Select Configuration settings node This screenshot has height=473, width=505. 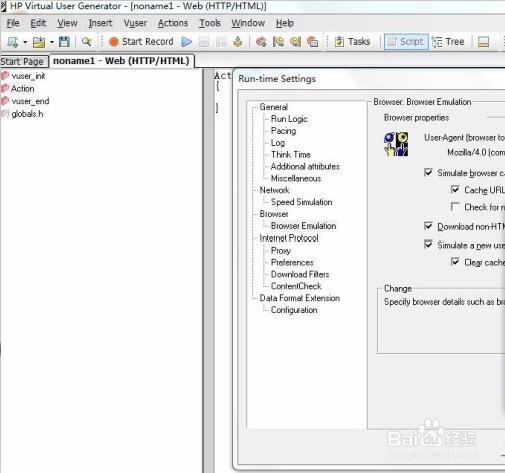(x=294, y=310)
